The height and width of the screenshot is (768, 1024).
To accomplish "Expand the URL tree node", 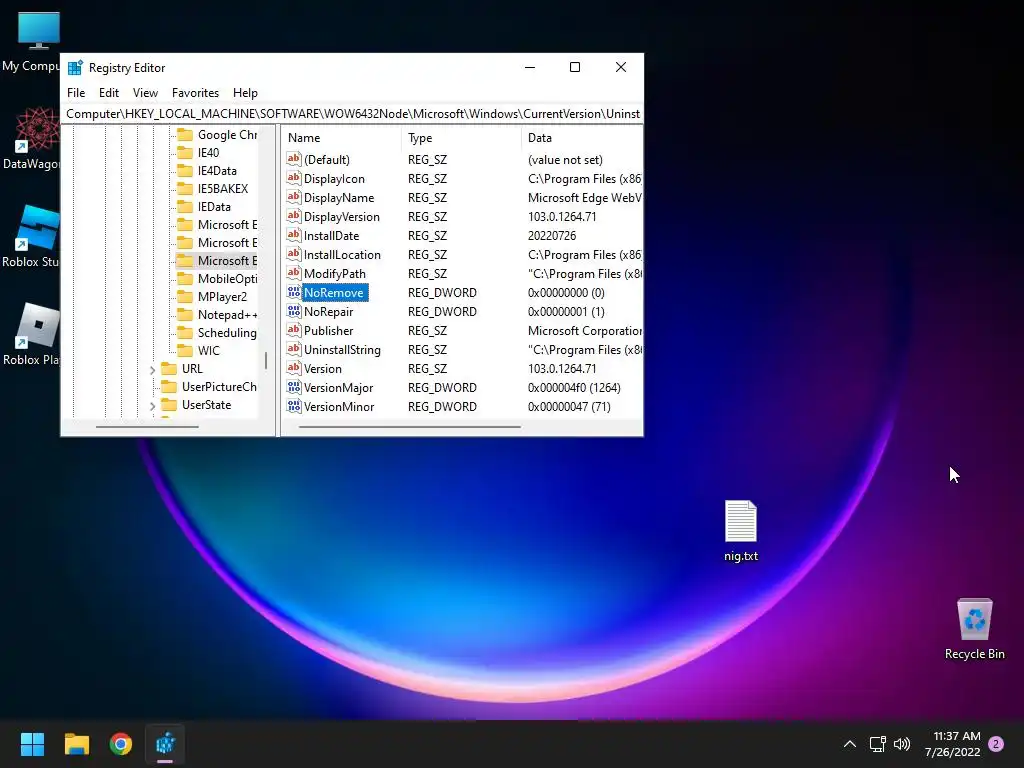I will 152,370.
